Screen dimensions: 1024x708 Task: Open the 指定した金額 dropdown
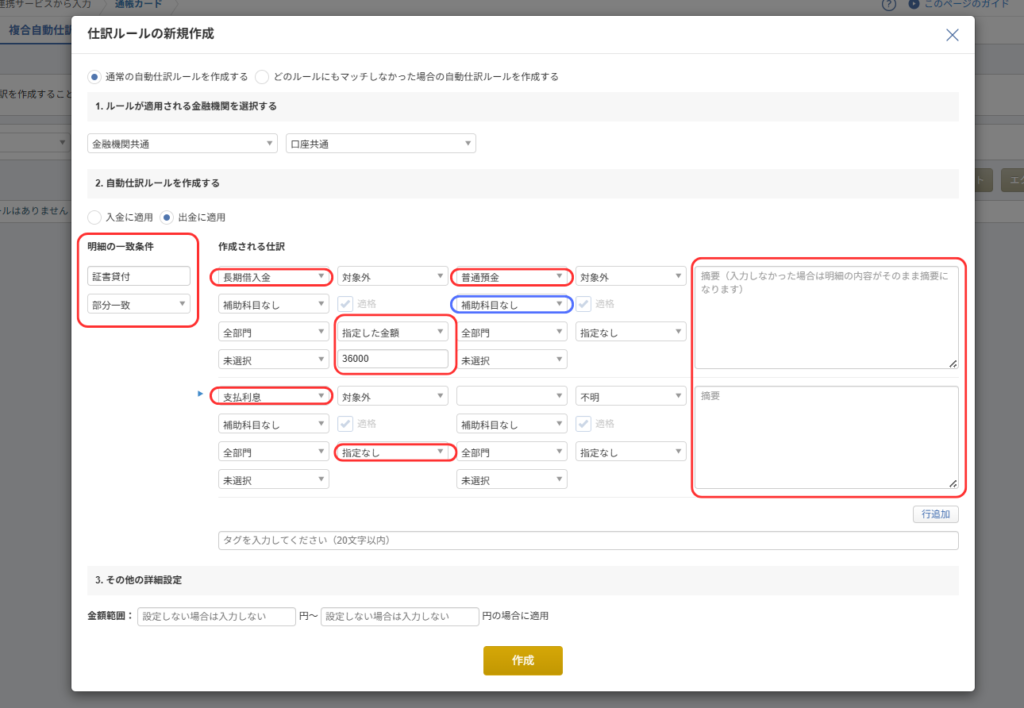point(392,331)
